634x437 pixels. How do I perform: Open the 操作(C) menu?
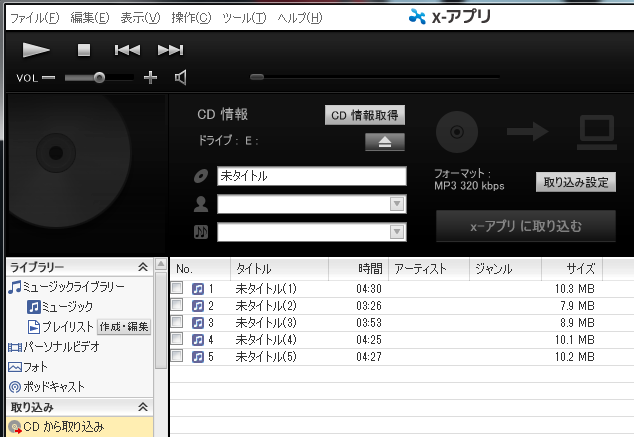(191, 18)
